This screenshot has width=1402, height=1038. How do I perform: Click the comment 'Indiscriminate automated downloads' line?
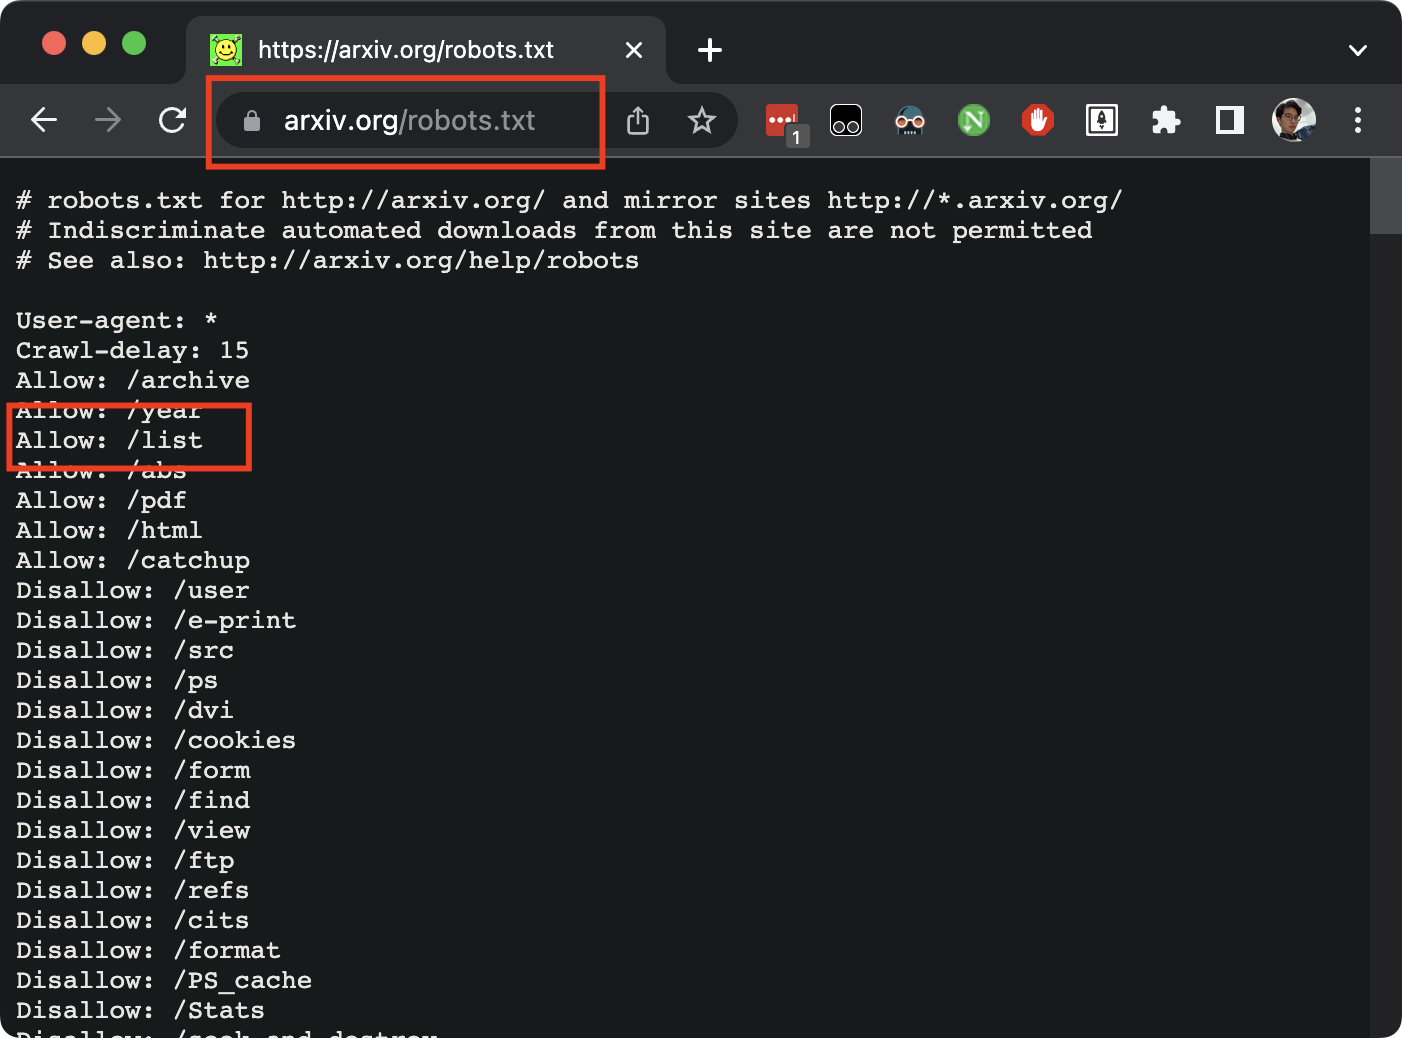coord(554,231)
